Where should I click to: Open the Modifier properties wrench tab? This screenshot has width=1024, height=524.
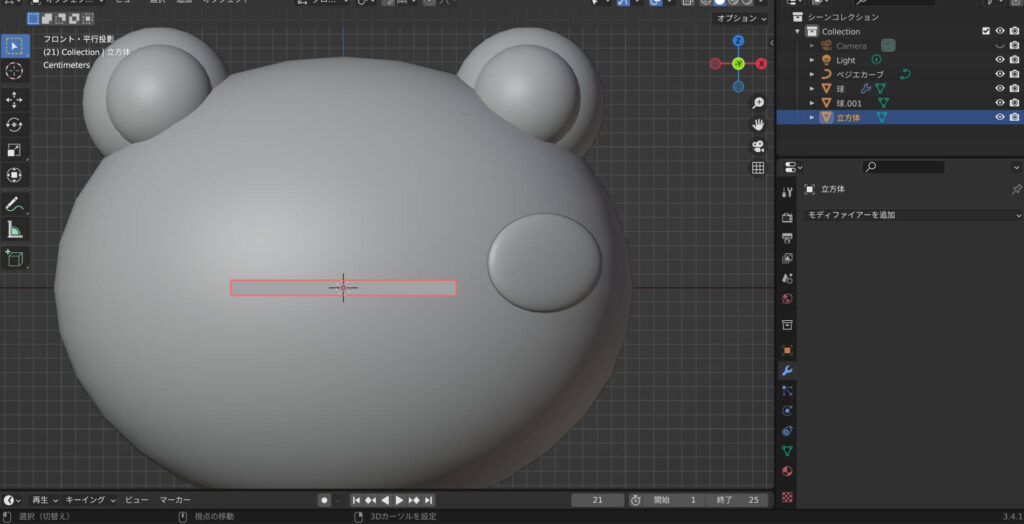coord(787,371)
